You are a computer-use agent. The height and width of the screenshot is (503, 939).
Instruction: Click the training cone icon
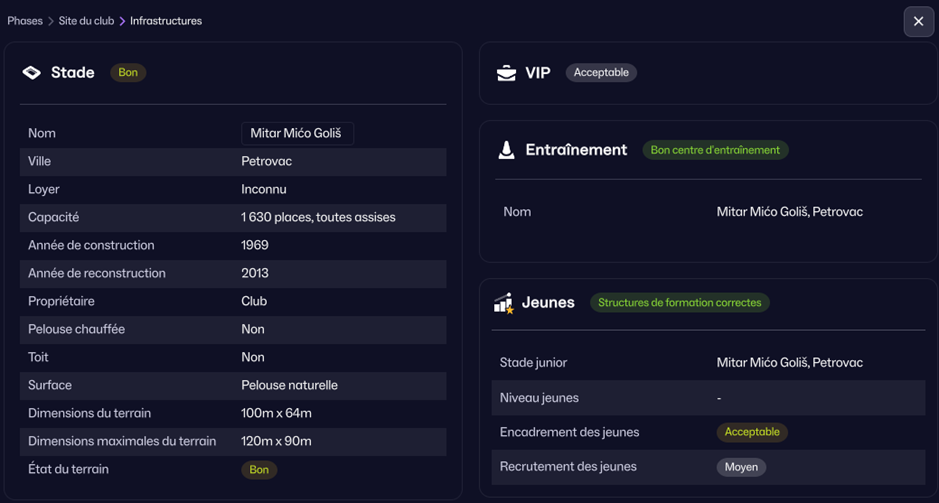point(507,150)
